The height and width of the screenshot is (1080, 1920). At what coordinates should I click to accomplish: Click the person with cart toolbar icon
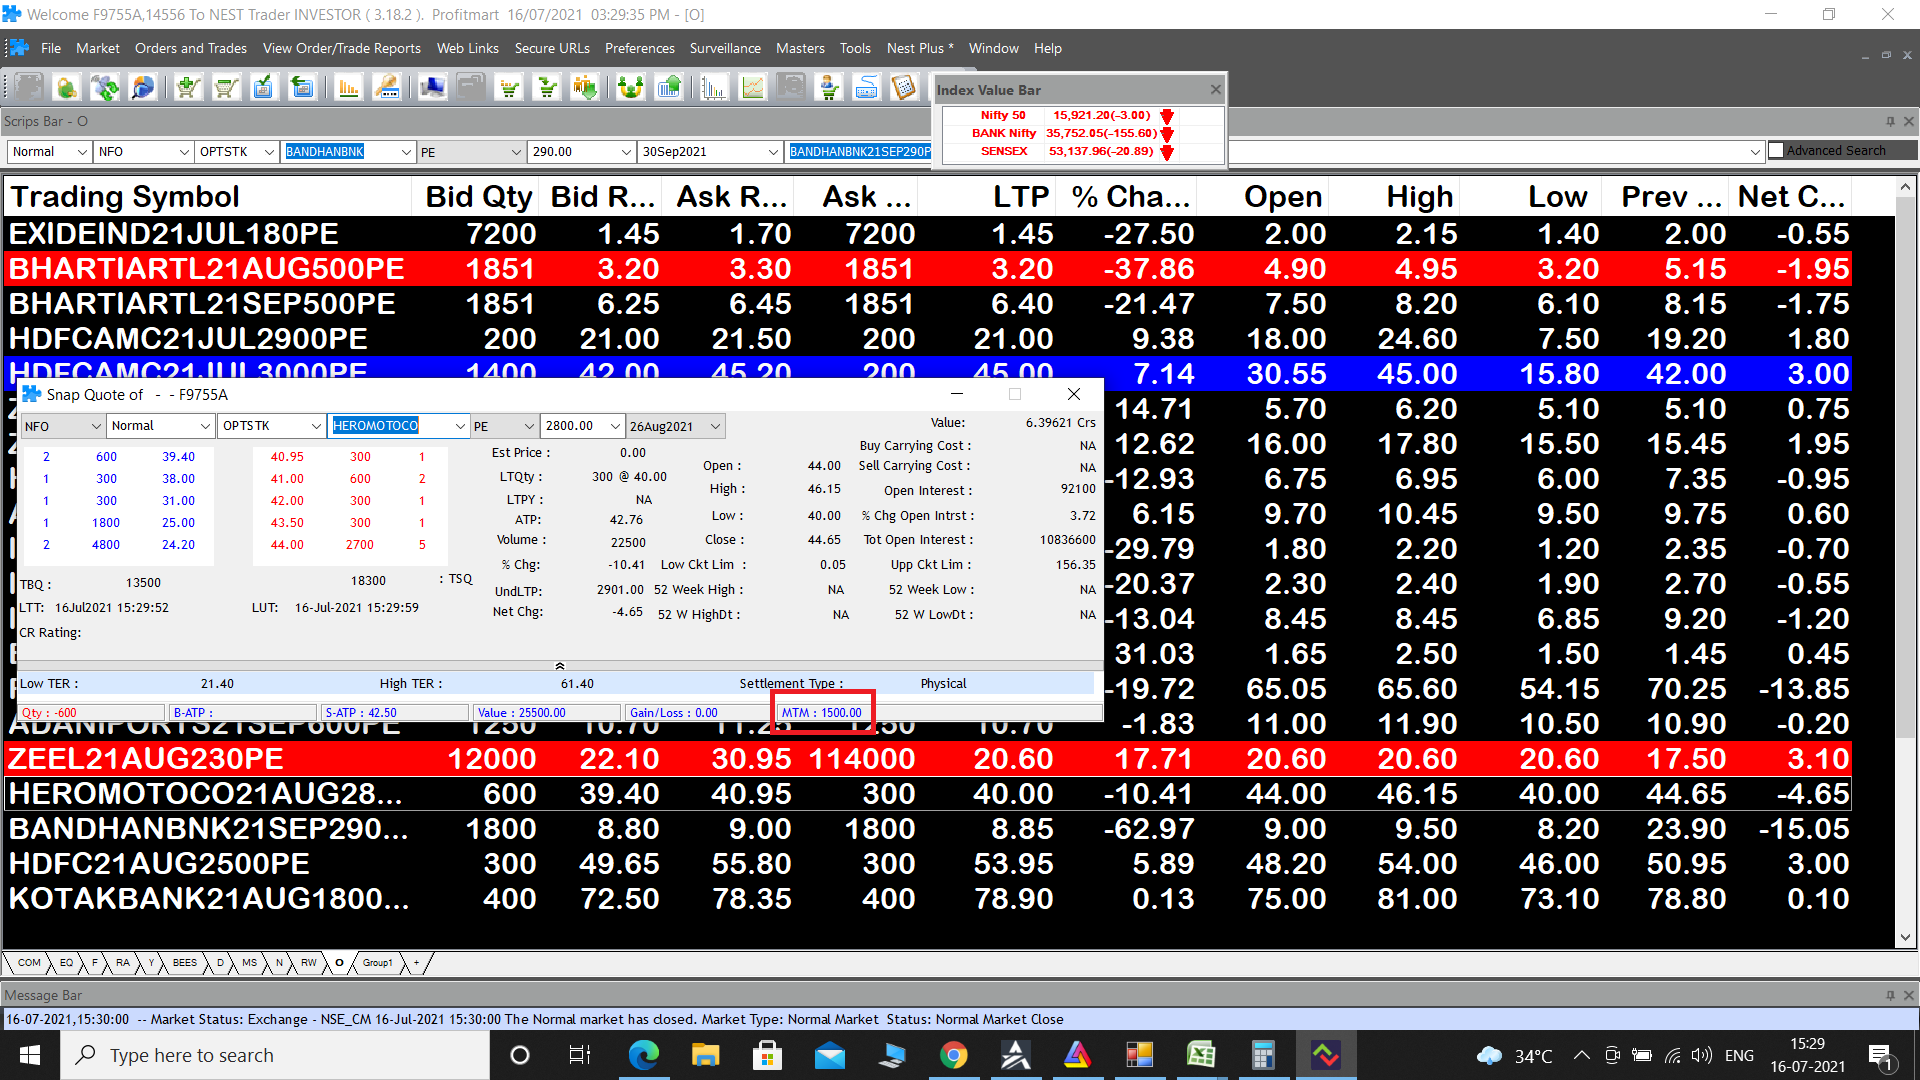pos(829,88)
